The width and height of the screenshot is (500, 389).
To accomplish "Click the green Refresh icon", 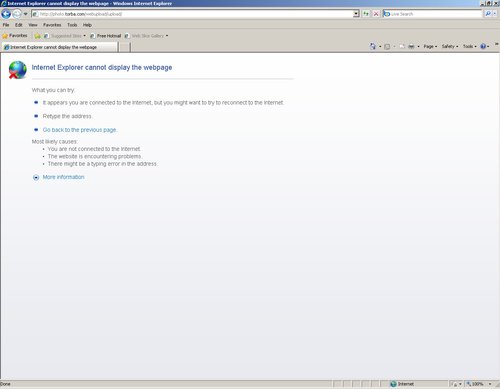I will coord(366,14).
